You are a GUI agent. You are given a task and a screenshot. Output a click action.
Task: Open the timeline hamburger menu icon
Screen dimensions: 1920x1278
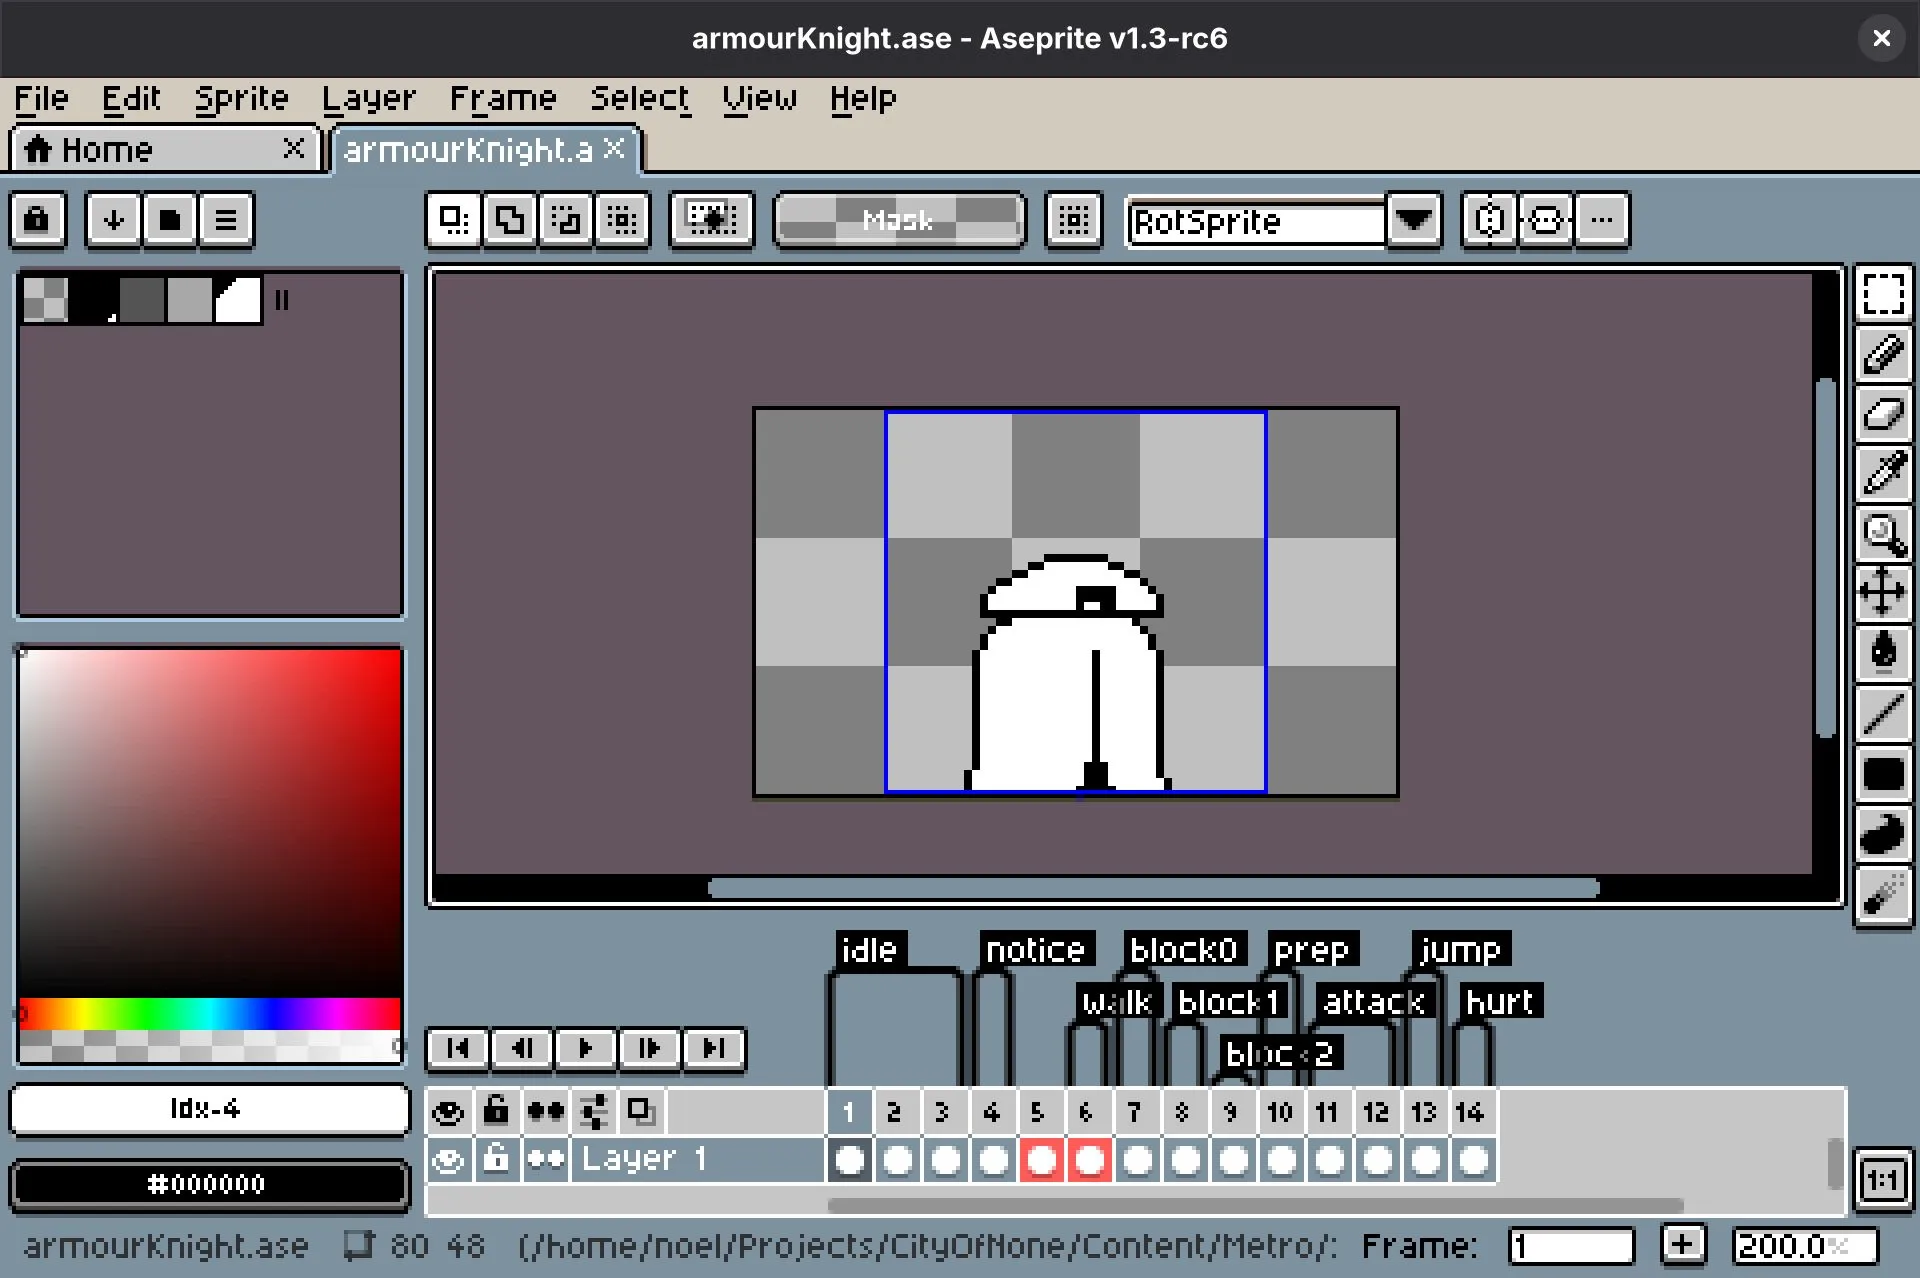tap(227, 220)
